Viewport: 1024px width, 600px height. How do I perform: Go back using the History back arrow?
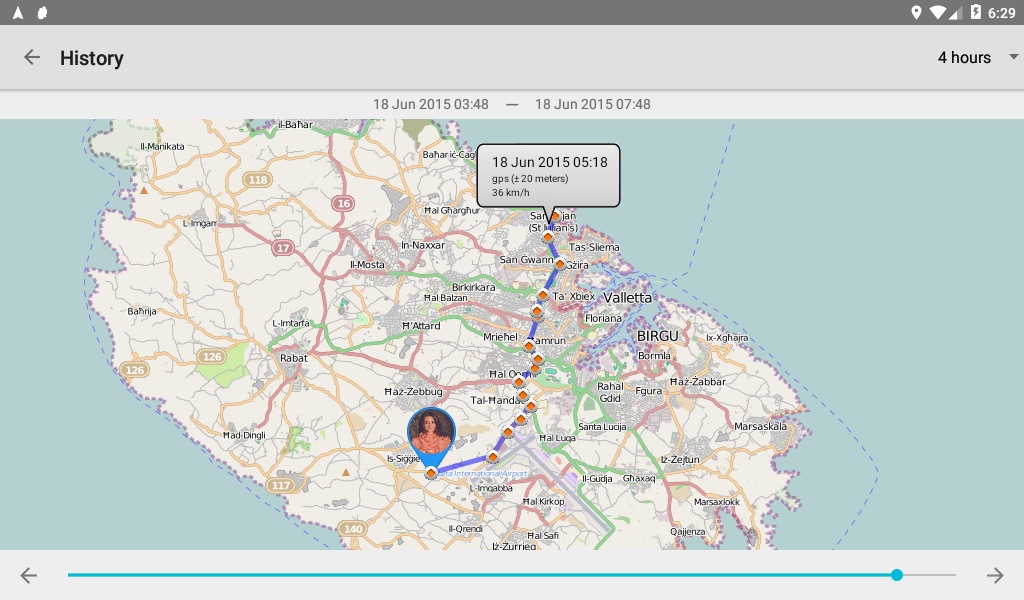(x=32, y=57)
